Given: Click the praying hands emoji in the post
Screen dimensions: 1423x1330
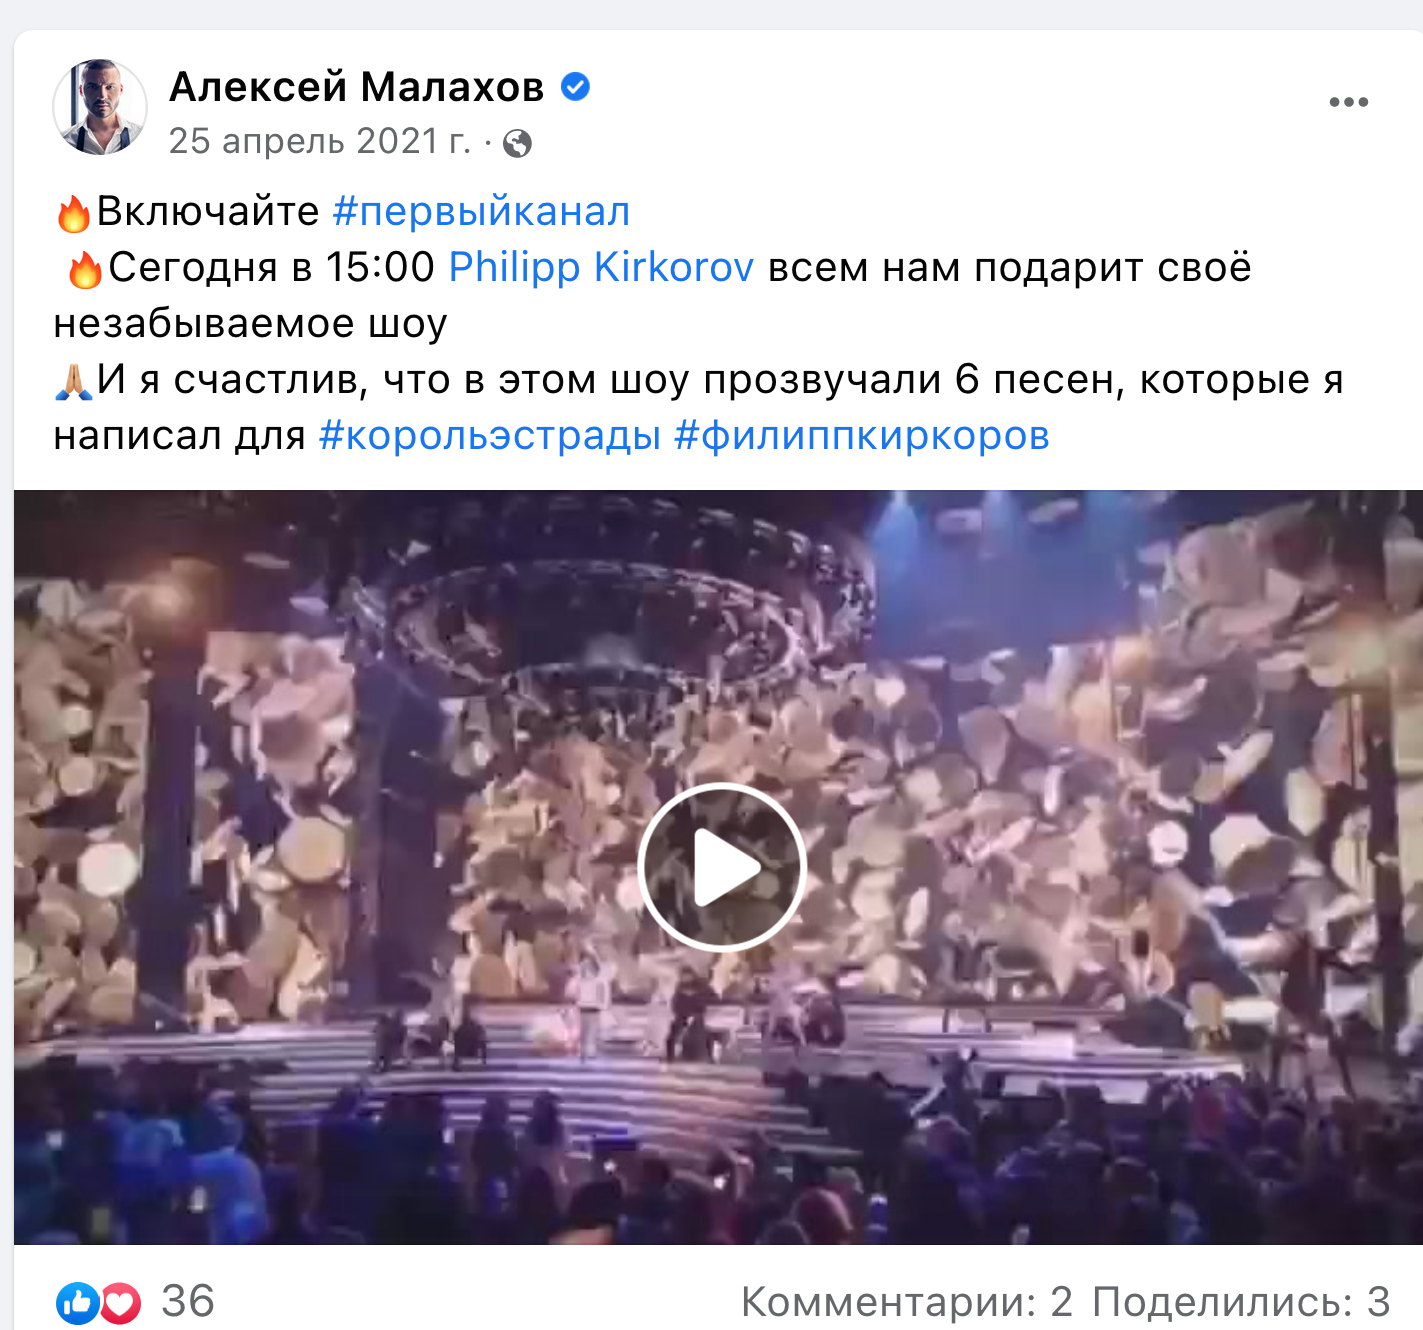Looking at the screenshot, I should [73, 381].
